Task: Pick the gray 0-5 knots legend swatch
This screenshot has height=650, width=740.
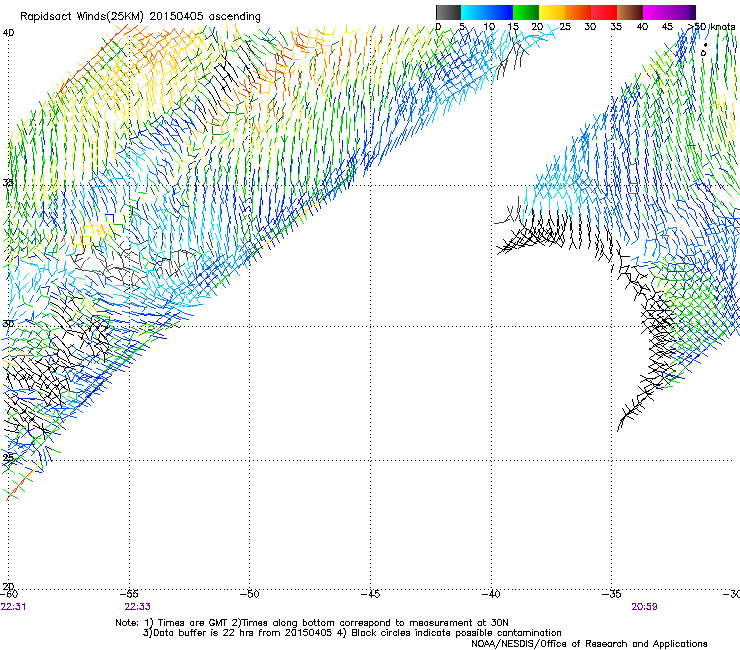Action: [x=448, y=12]
